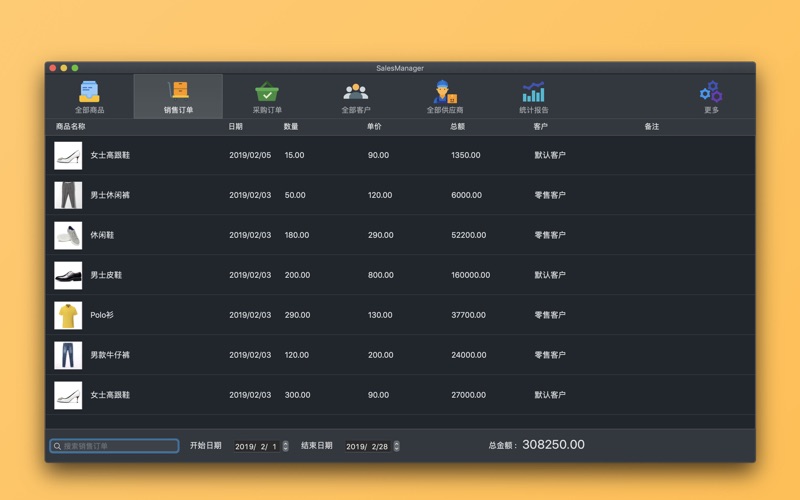
Task: Click unit price 800.00
Action: [381, 275]
